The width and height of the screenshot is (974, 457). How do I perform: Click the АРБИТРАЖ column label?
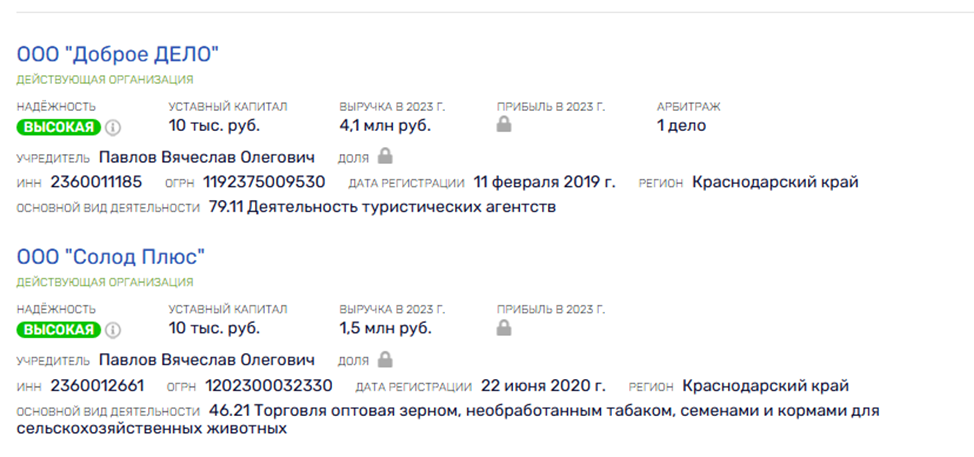689,107
